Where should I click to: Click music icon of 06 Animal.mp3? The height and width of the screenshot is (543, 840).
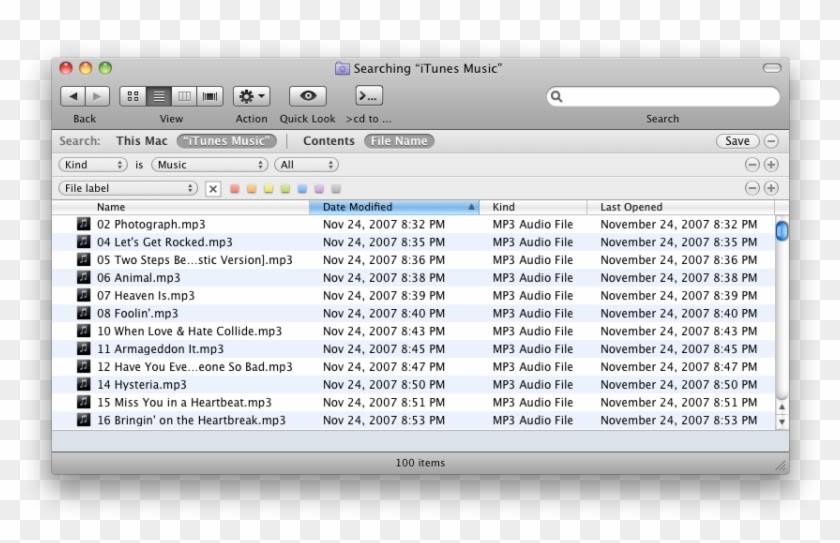[84, 277]
